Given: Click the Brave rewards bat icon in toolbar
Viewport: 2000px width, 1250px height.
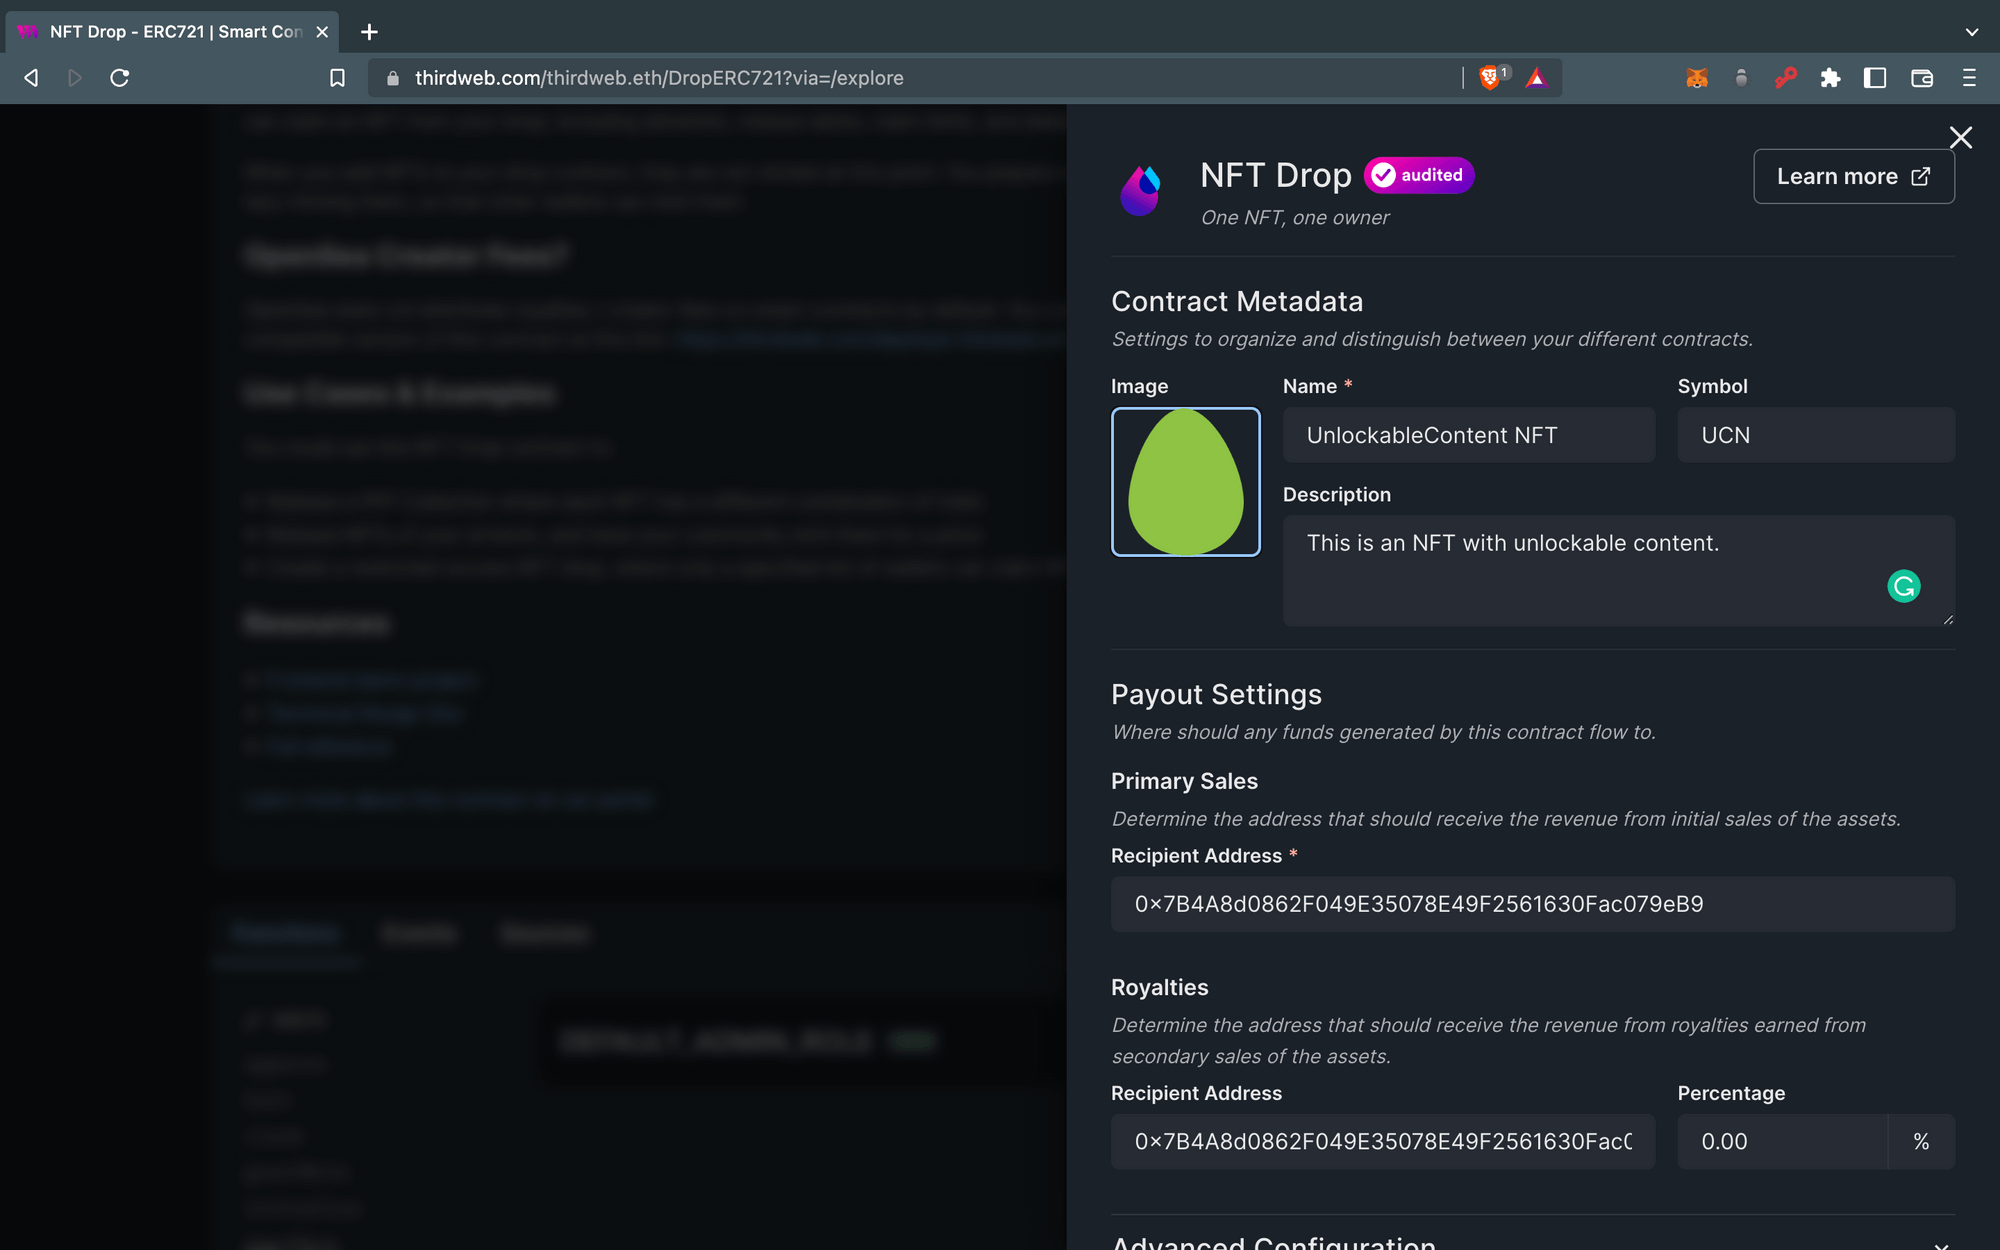Looking at the screenshot, I should tap(1535, 79).
